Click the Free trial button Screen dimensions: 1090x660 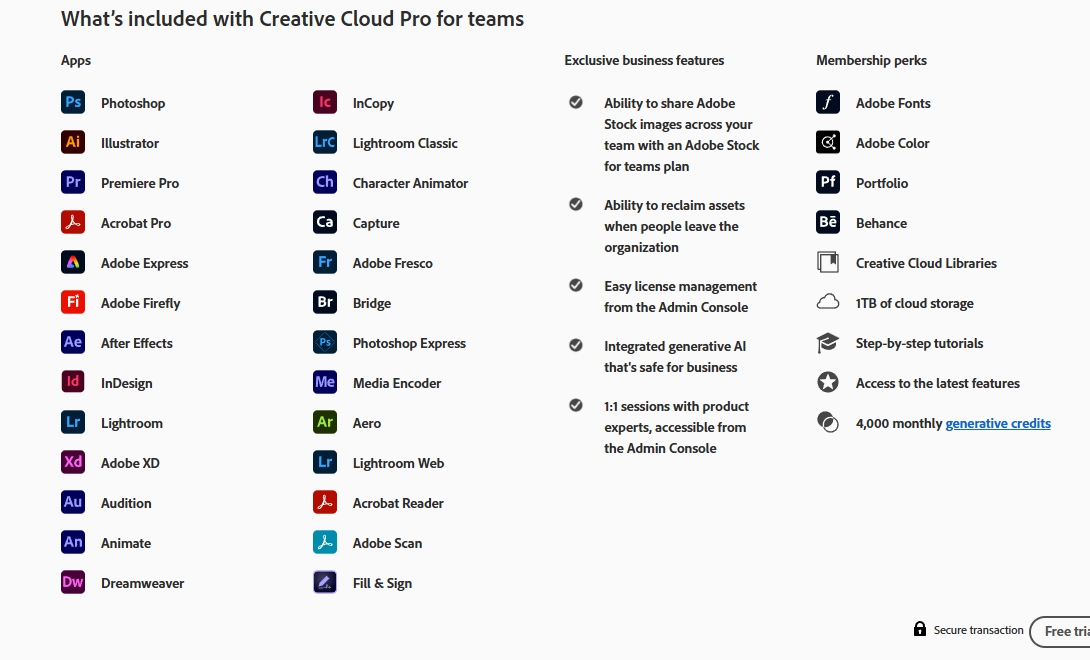pyautogui.click(x=1059, y=631)
